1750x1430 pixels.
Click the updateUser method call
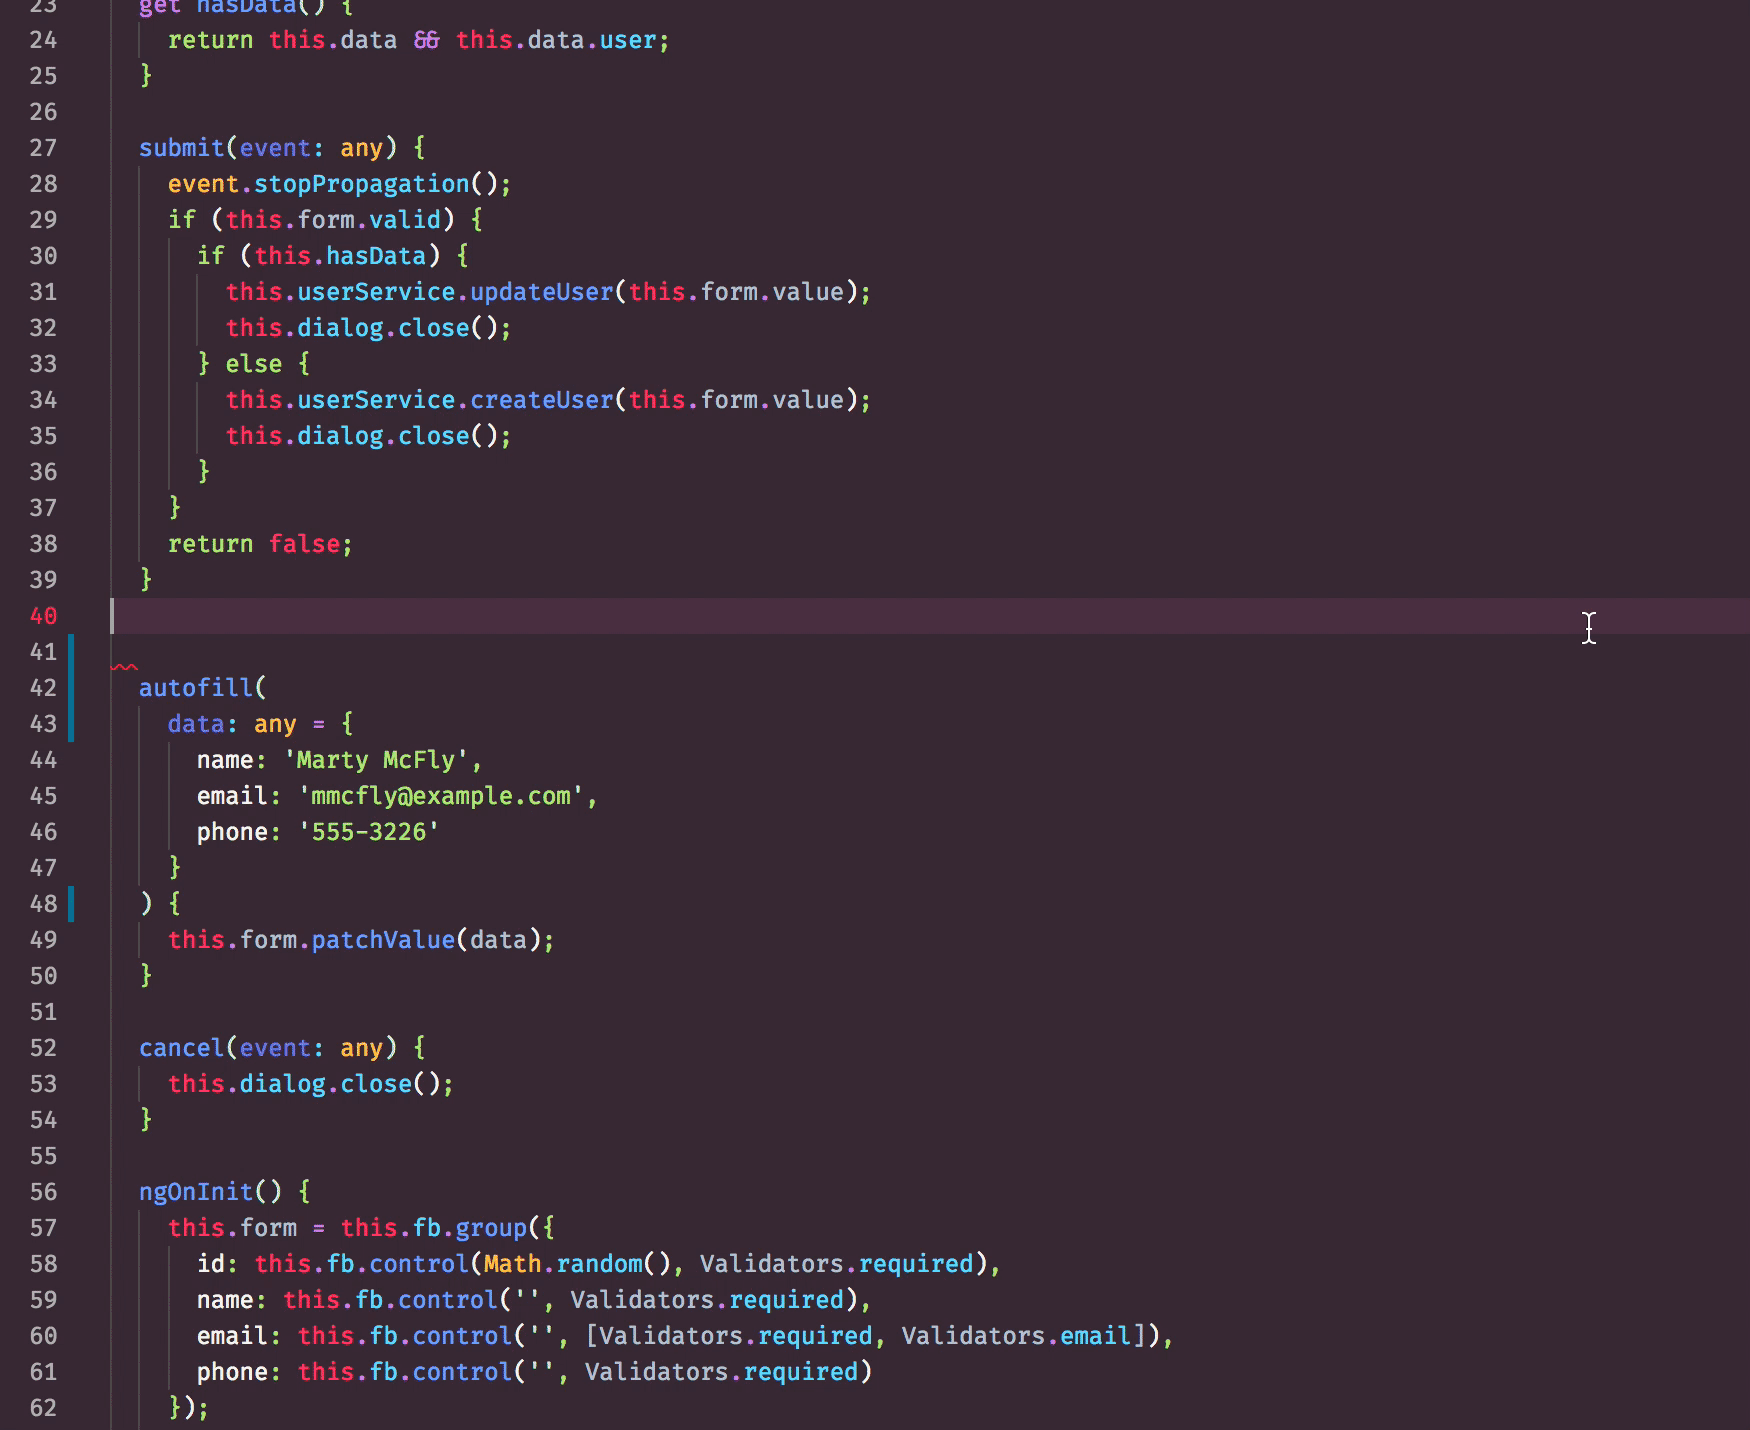(541, 292)
